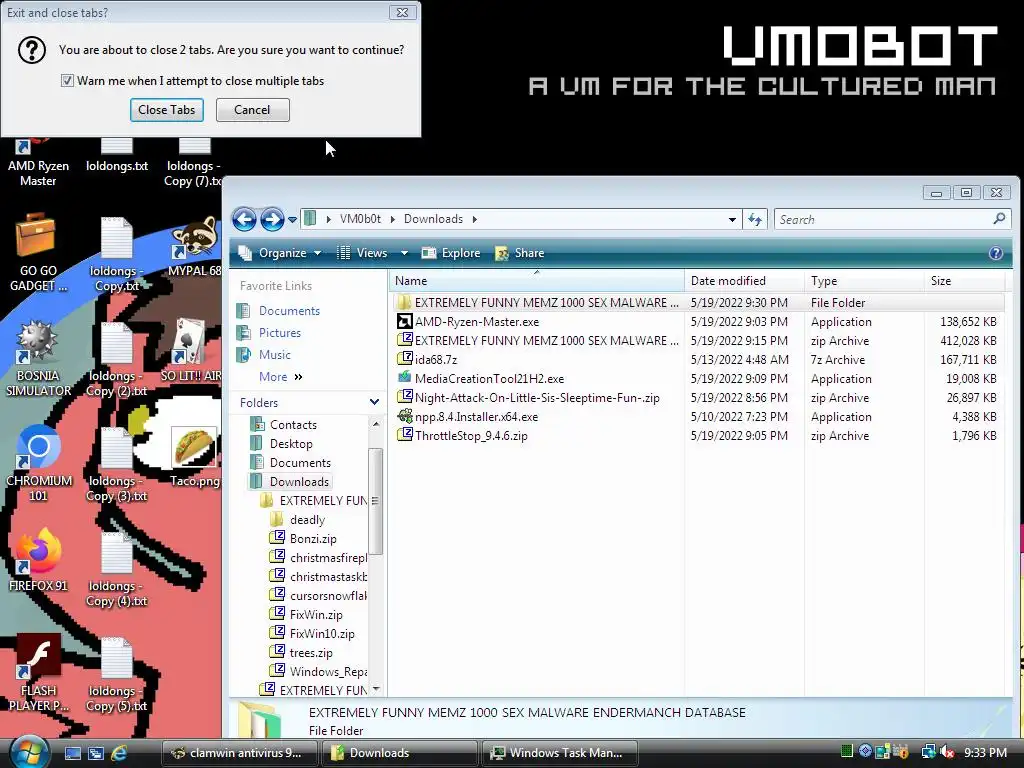Select ThrottleStop_9.4.6.zip file icon
This screenshot has width=1024, height=768.
point(404,435)
